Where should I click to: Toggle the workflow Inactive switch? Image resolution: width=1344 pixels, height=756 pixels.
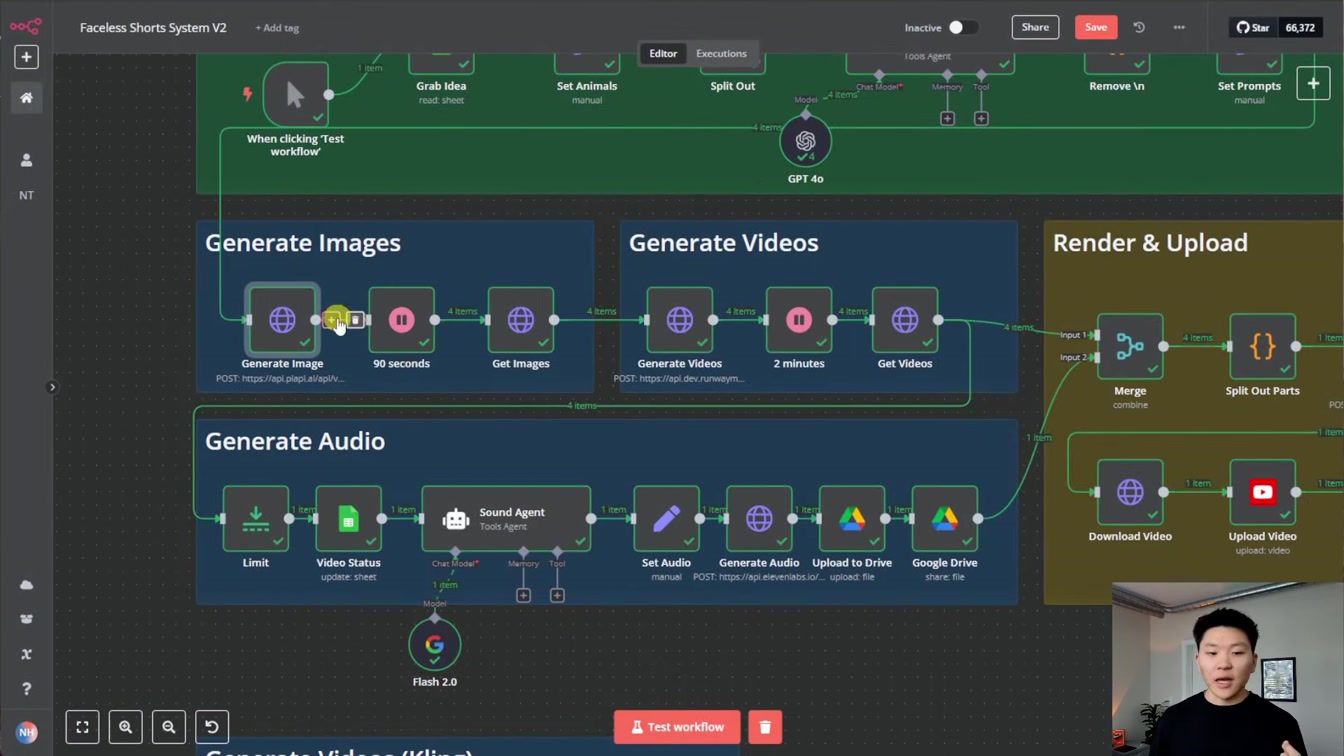click(x=962, y=28)
